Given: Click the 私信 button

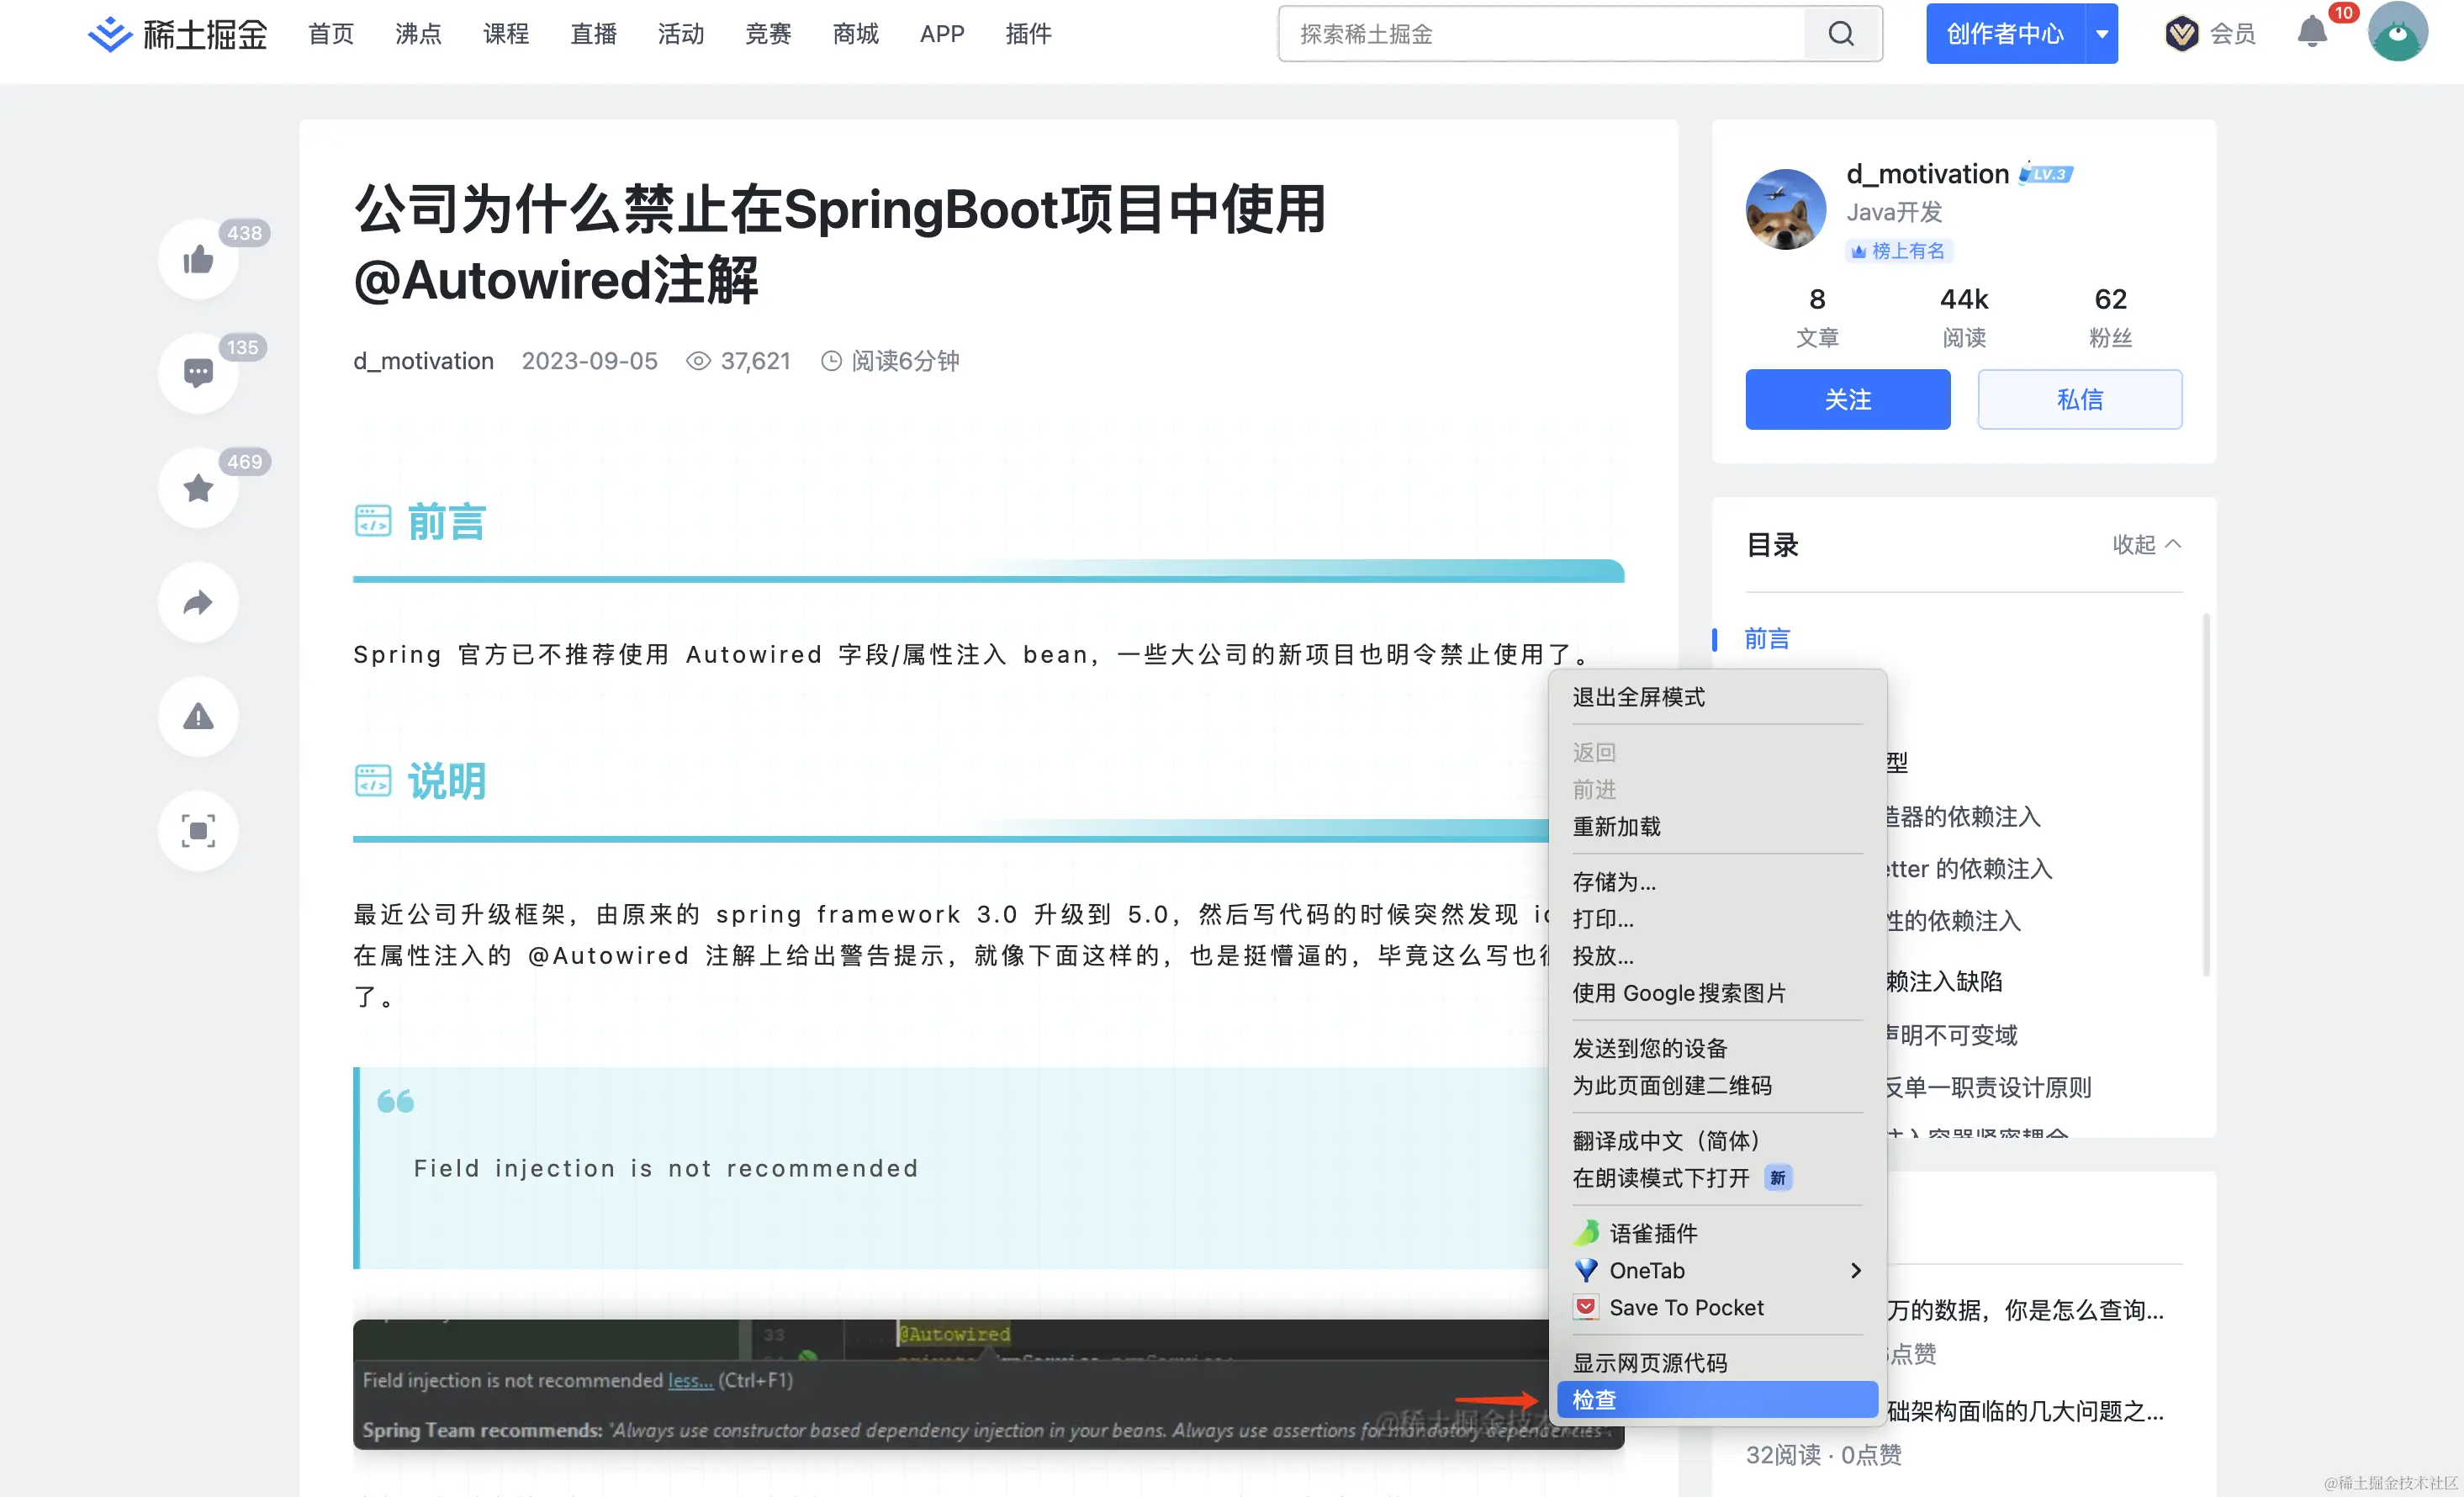Looking at the screenshot, I should click(2079, 399).
